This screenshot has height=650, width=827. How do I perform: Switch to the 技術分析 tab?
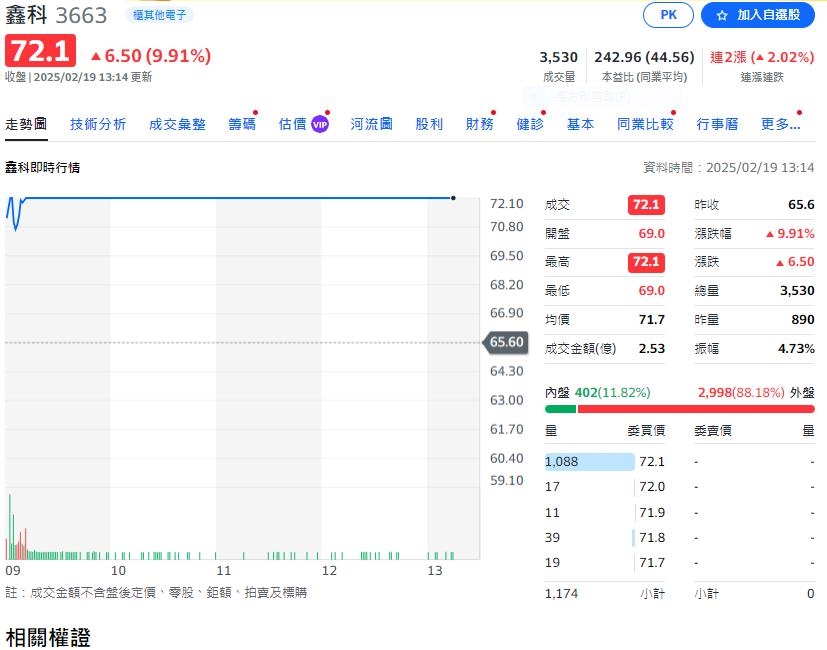[98, 124]
